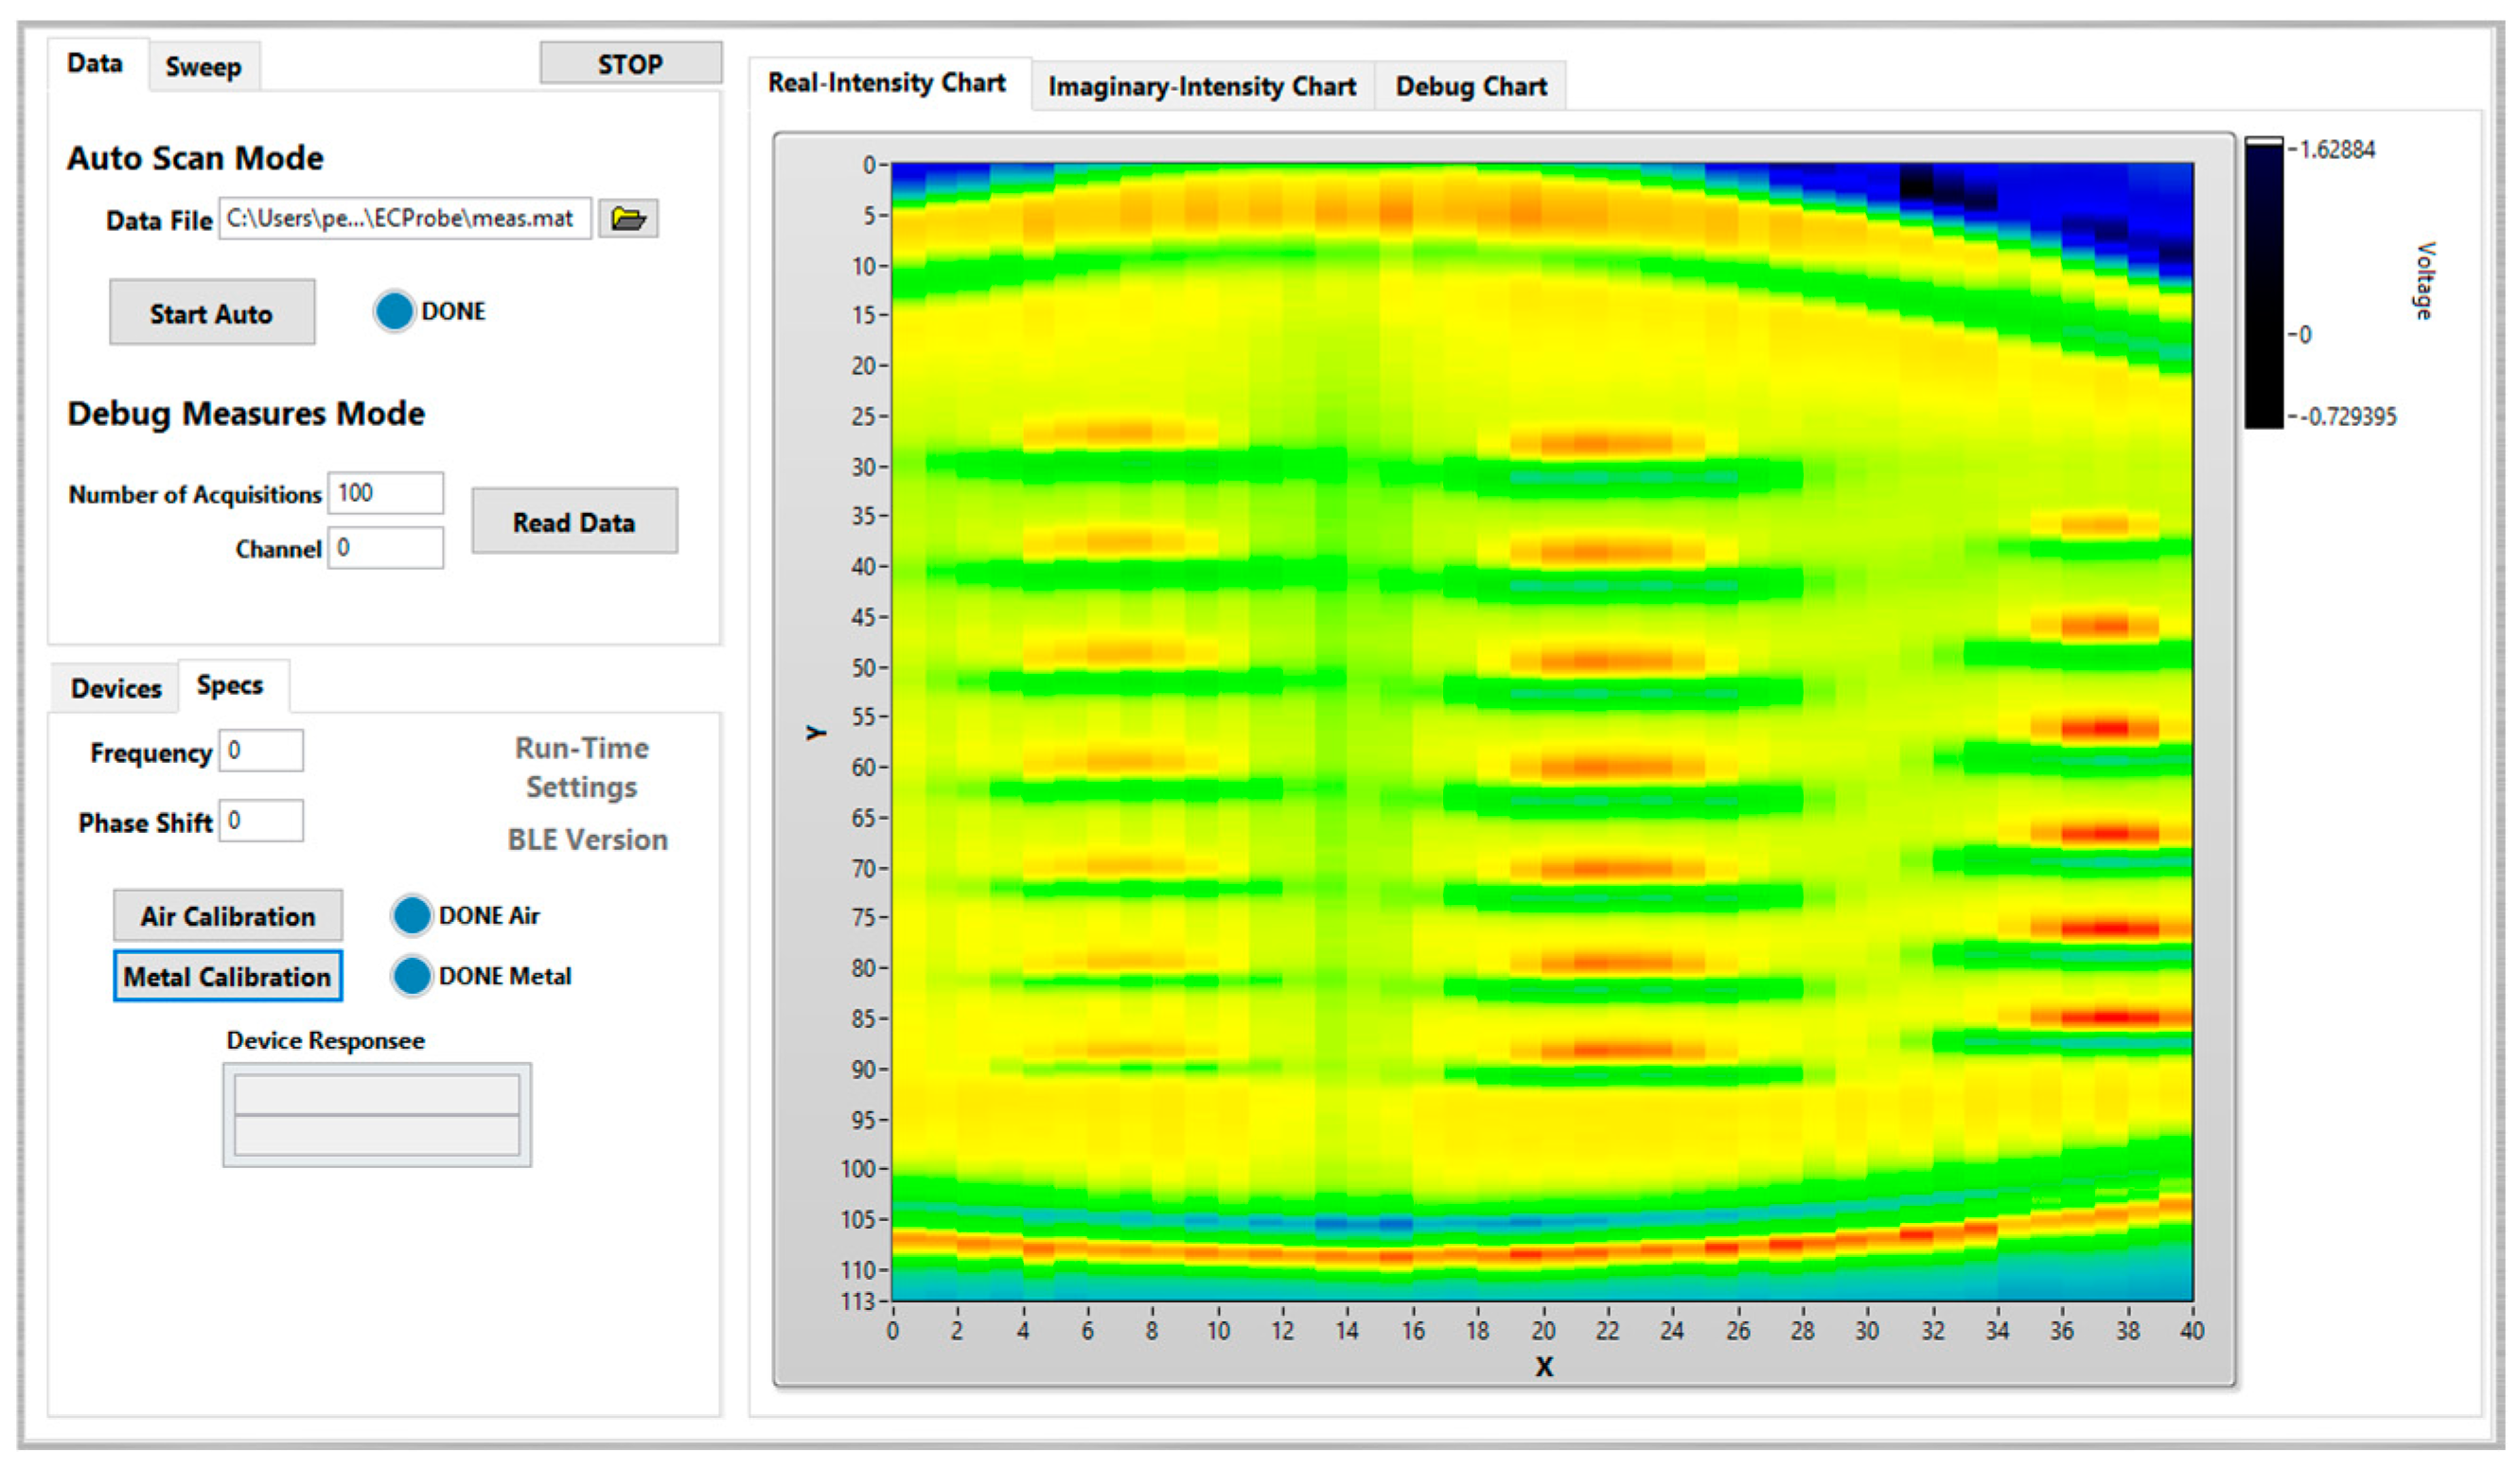The width and height of the screenshot is (2520, 1470).
Task: Click the Number of Acquisitions field
Action: pos(385,493)
